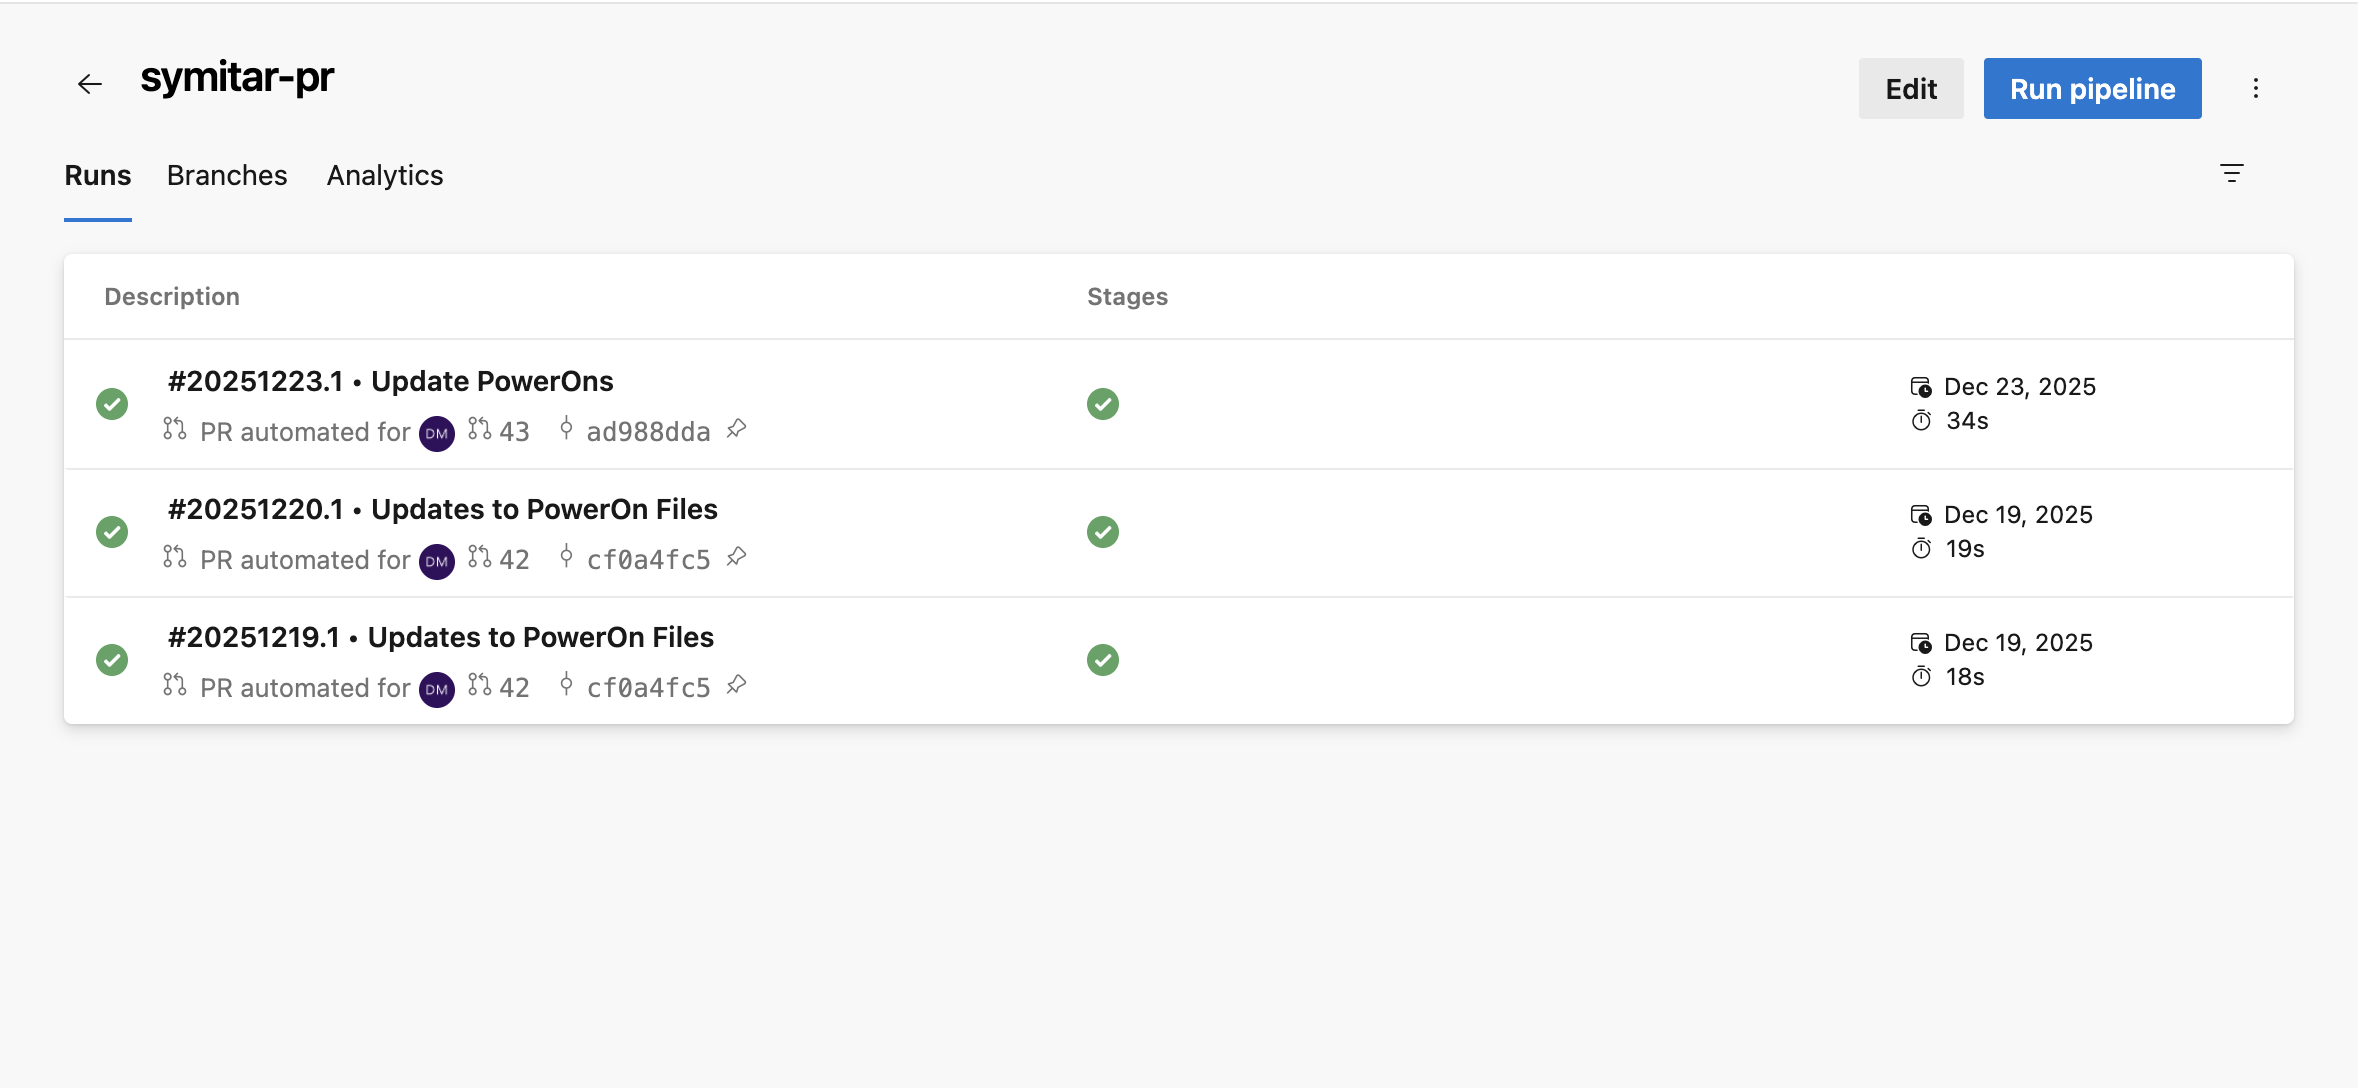The height and width of the screenshot is (1088, 2358).
Task: Switch to the Branches tab
Action: tap(227, 175)
